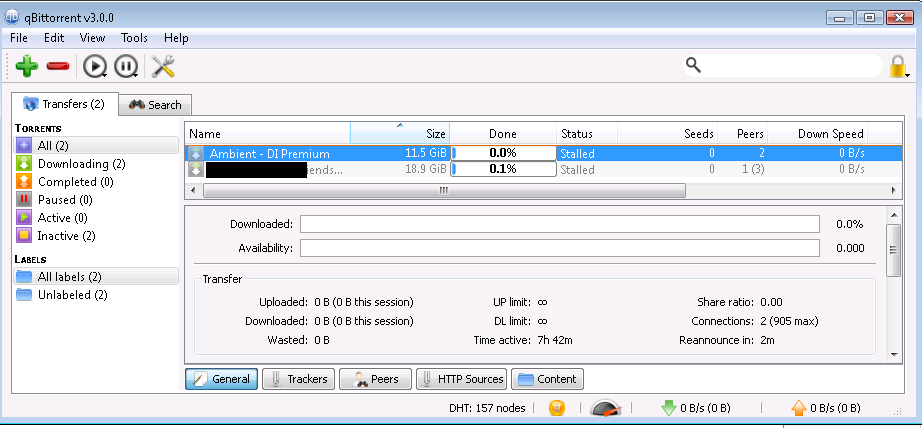Click the details panel scroll up arrow
The height and width of the screenshot is (428, 922).
[894, 215]
